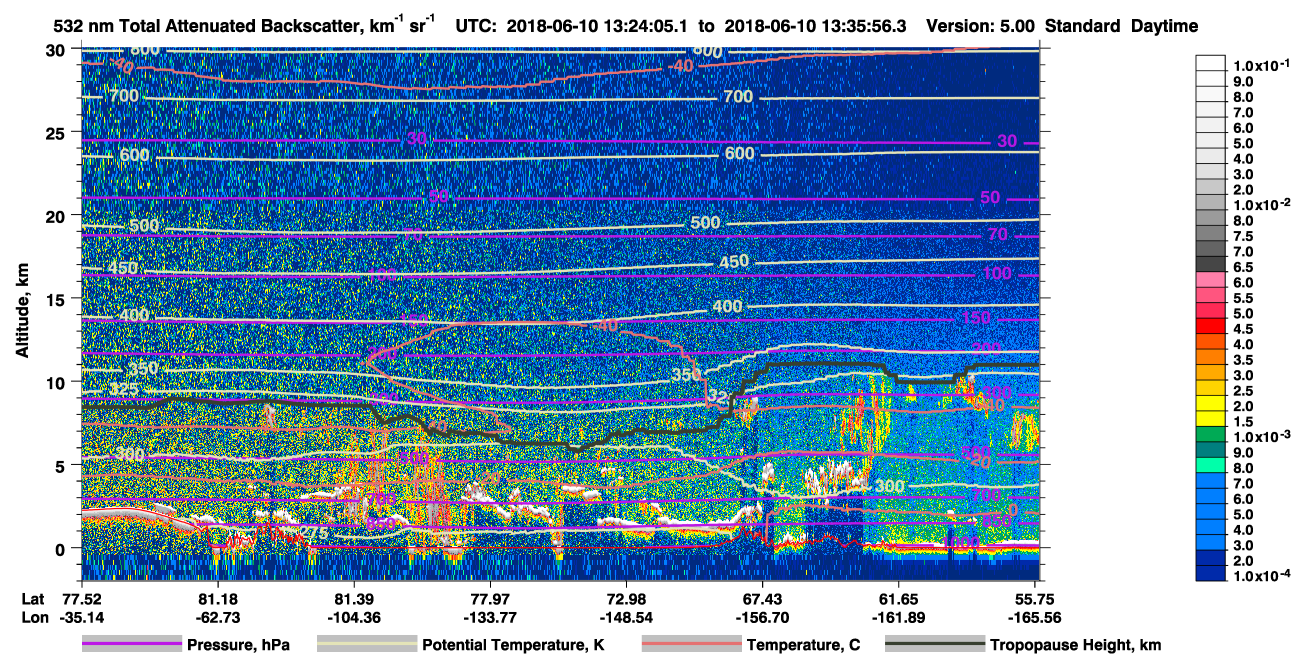
Task: Click the 'Altitude, km' axis title
Action: tap(22, 312)
